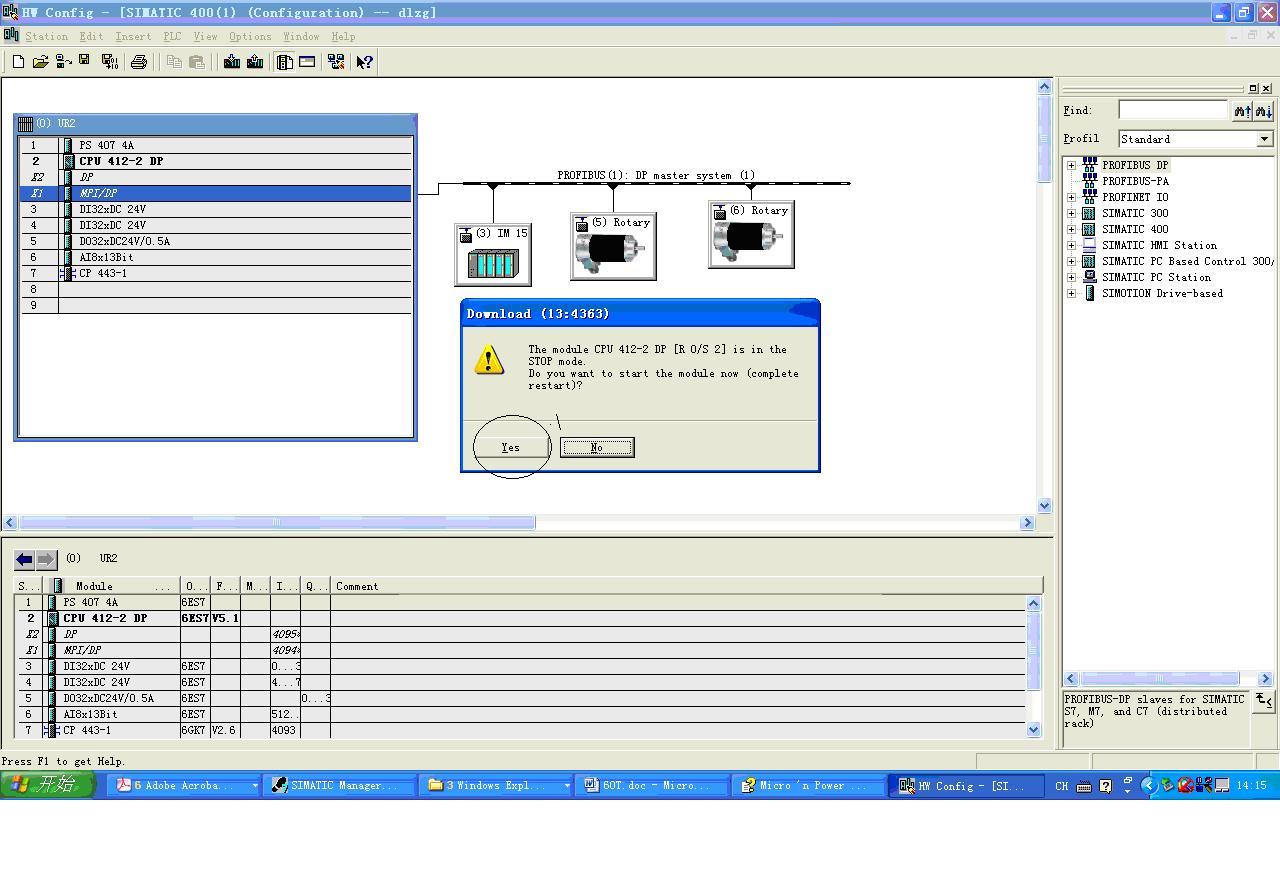Open the Insert menu

click(133, 36)
